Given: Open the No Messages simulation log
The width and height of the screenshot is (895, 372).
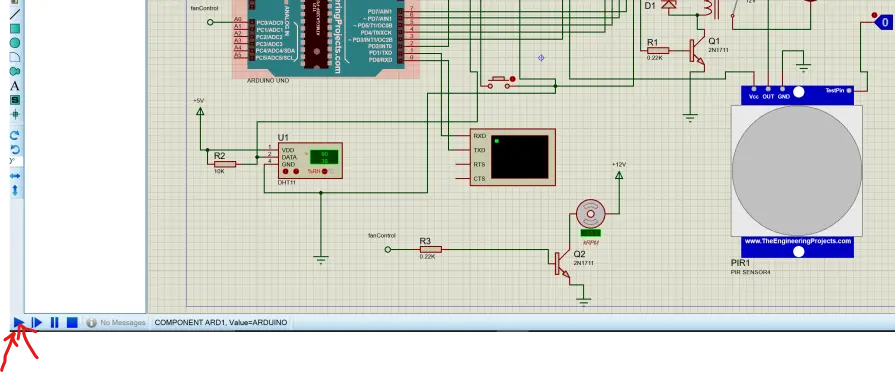Looking at the screenshot, I should tap(116, 322).
